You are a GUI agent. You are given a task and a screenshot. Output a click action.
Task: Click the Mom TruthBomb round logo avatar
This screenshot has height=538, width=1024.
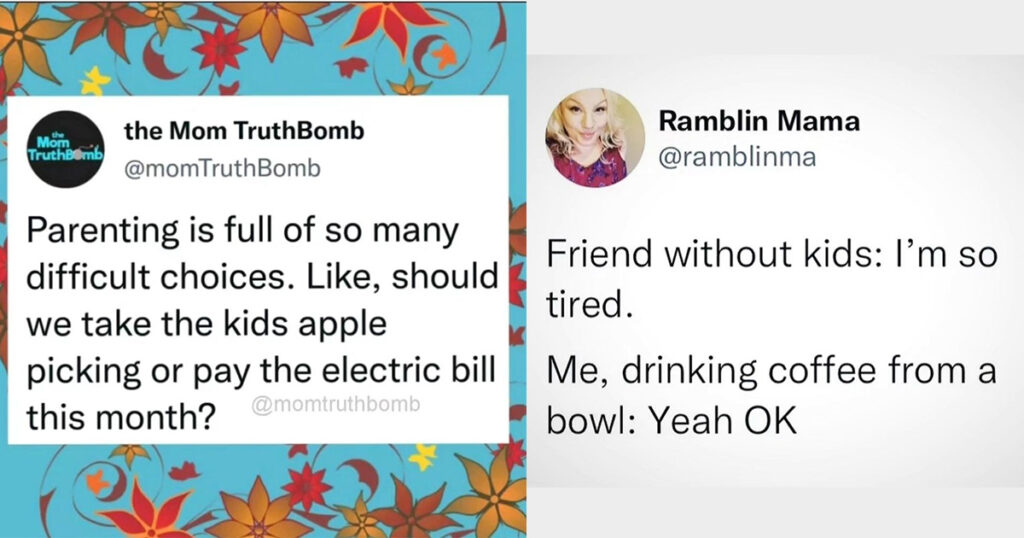tap(65, 149)
